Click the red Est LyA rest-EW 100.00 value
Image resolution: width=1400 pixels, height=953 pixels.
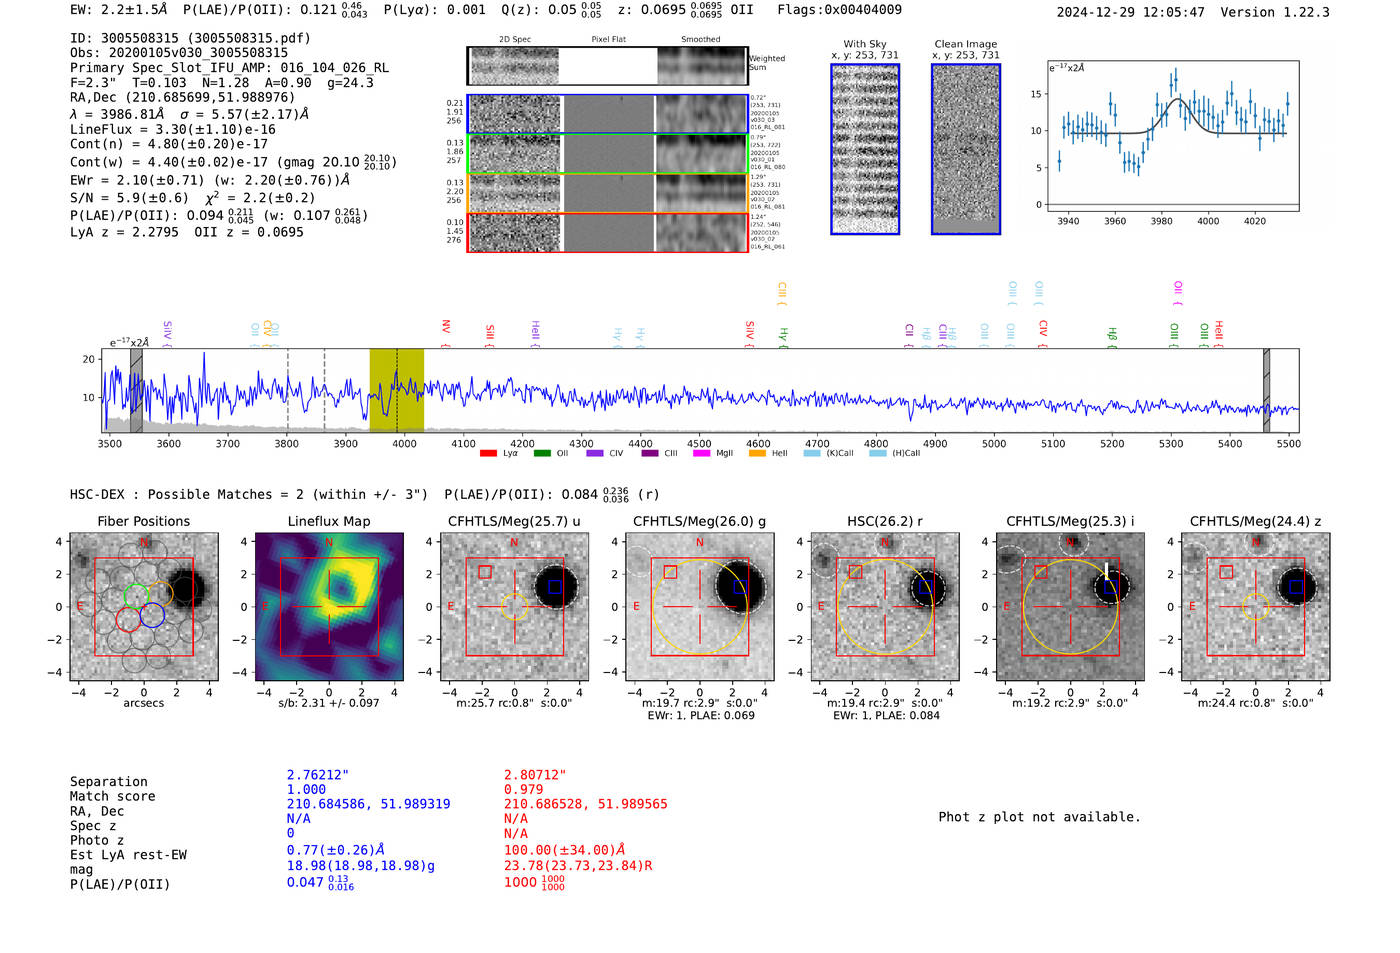pyautogui.click(x=565, y=850)
